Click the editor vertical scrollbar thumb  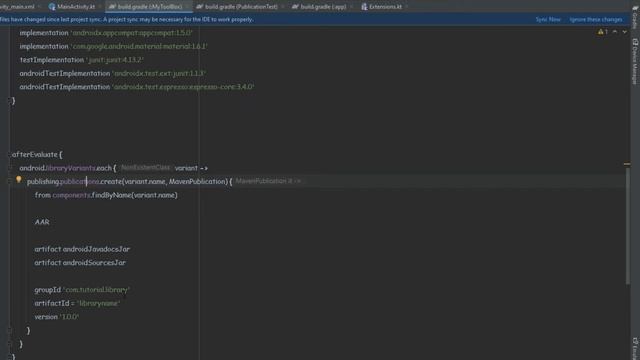click(x=627, y=225)
